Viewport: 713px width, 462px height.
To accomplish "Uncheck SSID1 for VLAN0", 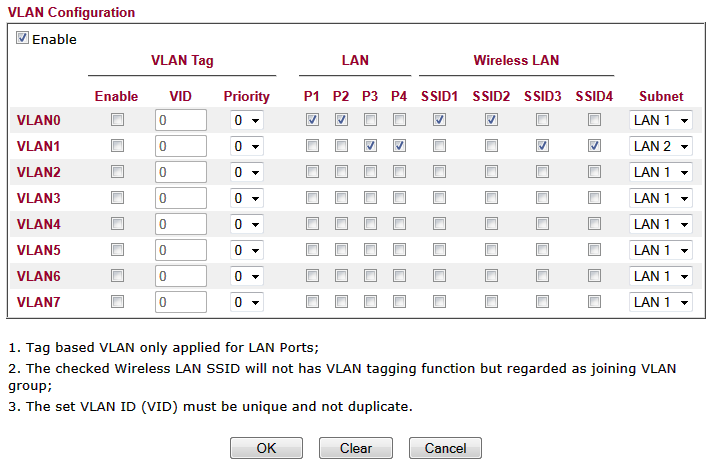I will (x=439, y=120).
